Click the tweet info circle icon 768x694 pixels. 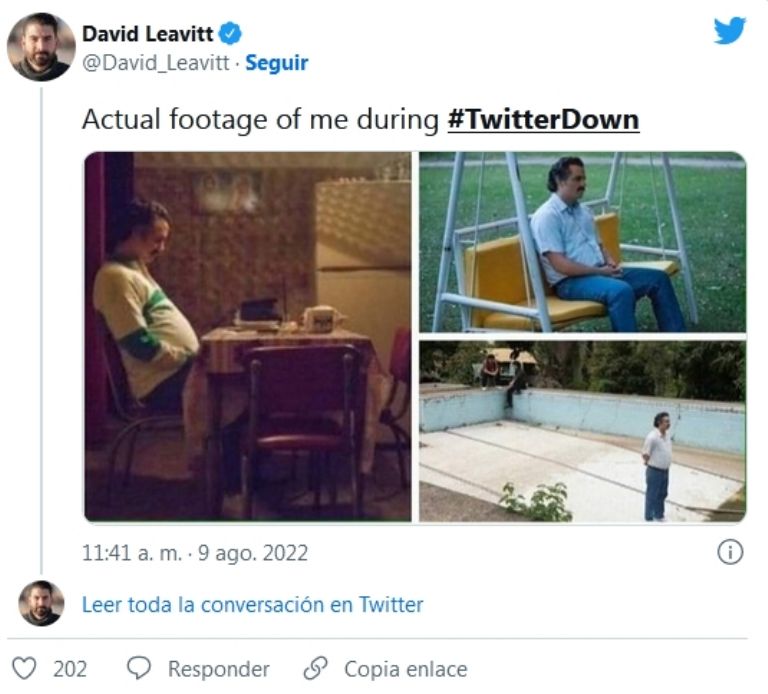[731, 552]
